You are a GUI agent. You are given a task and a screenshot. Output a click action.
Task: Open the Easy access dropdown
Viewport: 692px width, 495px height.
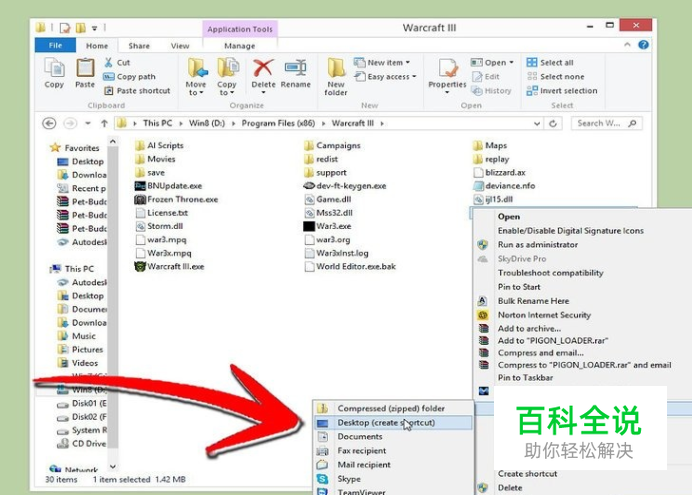[x=385, y=77]
